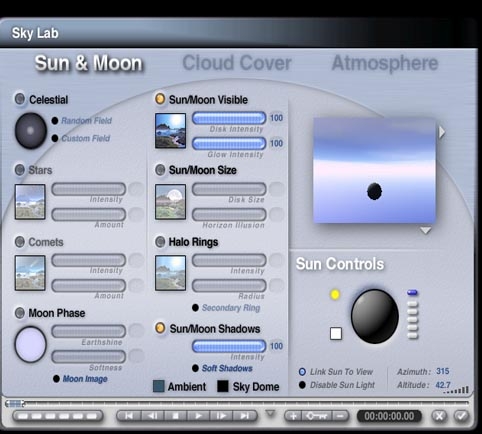
Task: Click the Stars Intensity slider
Action: coord(89,189)
